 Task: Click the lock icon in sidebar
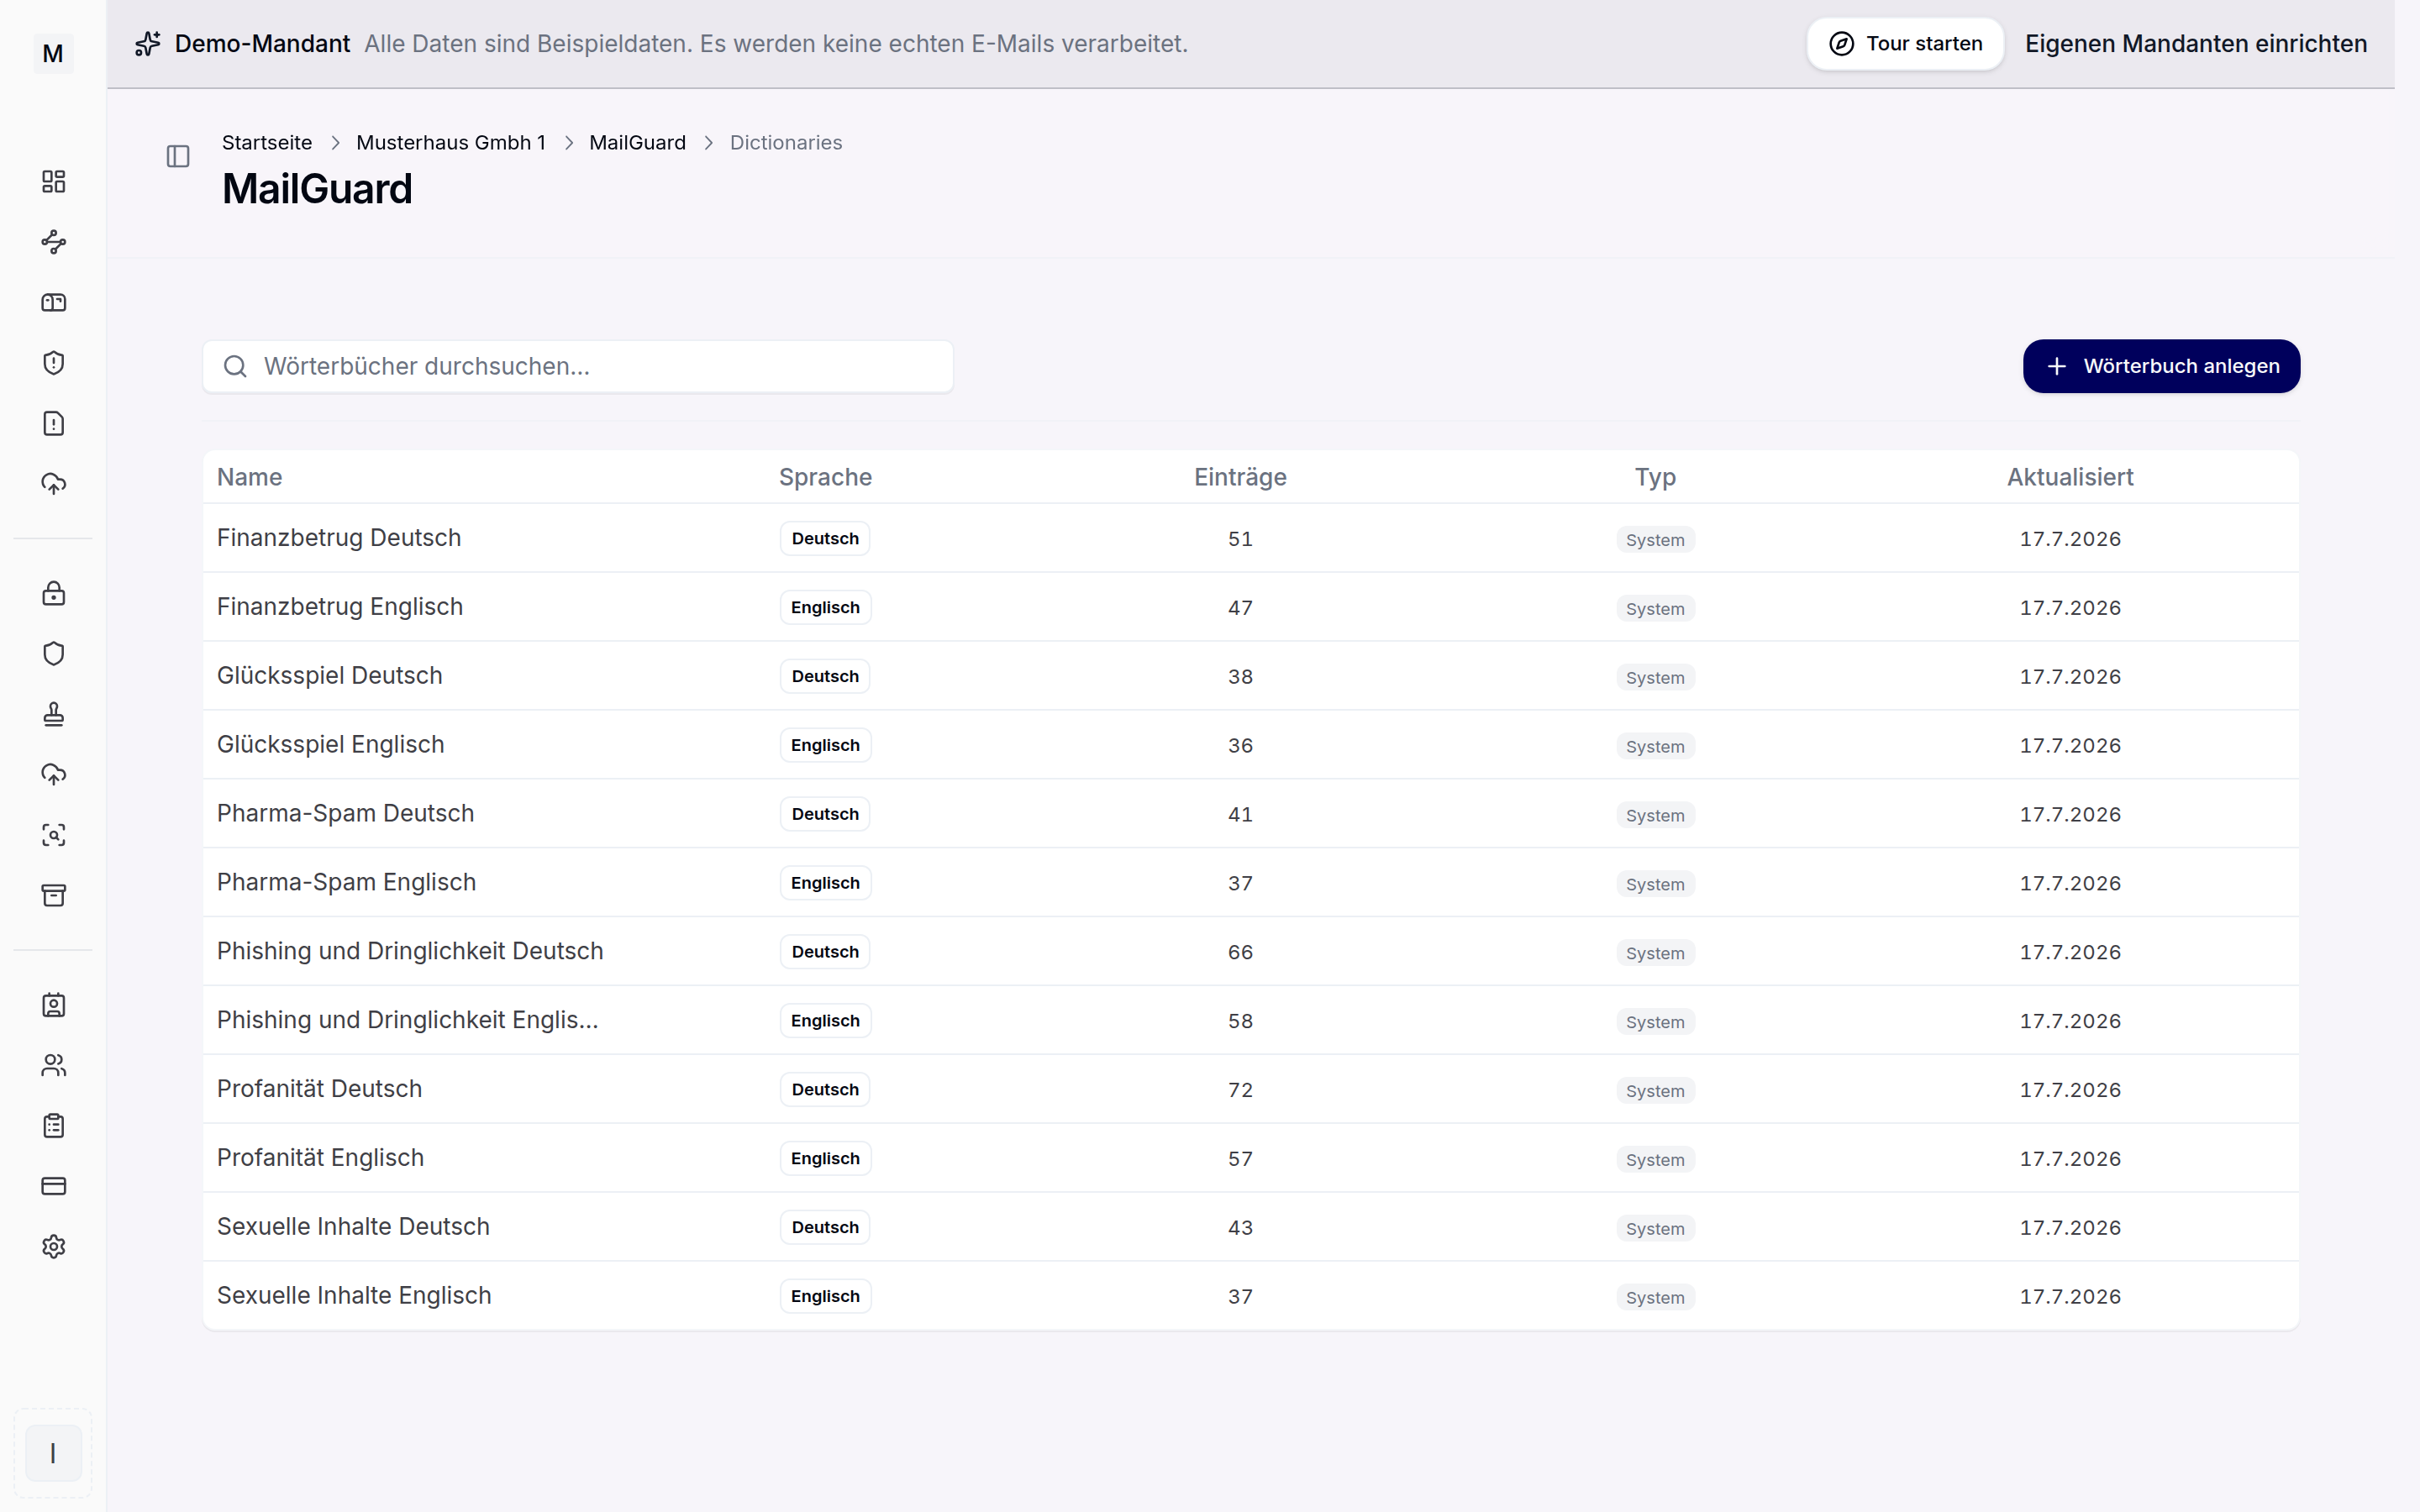pyautogui.click(x=53, y=593)
